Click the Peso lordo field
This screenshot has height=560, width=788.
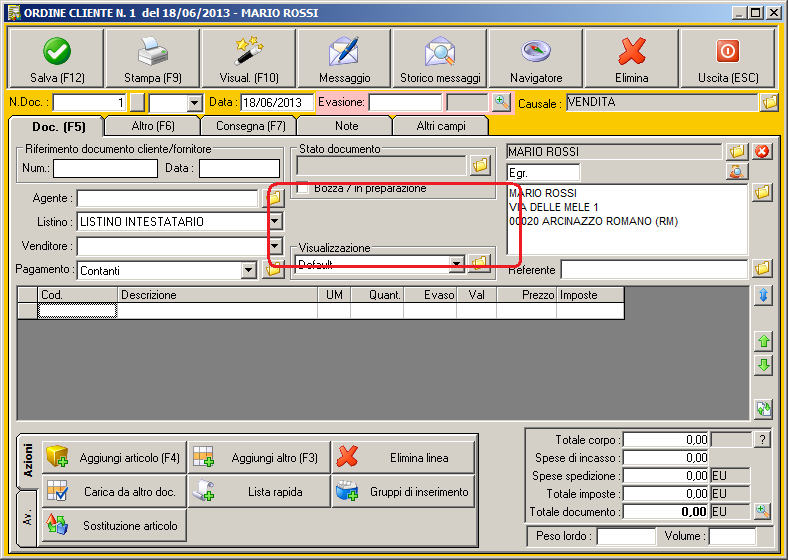tap(626, 536)
